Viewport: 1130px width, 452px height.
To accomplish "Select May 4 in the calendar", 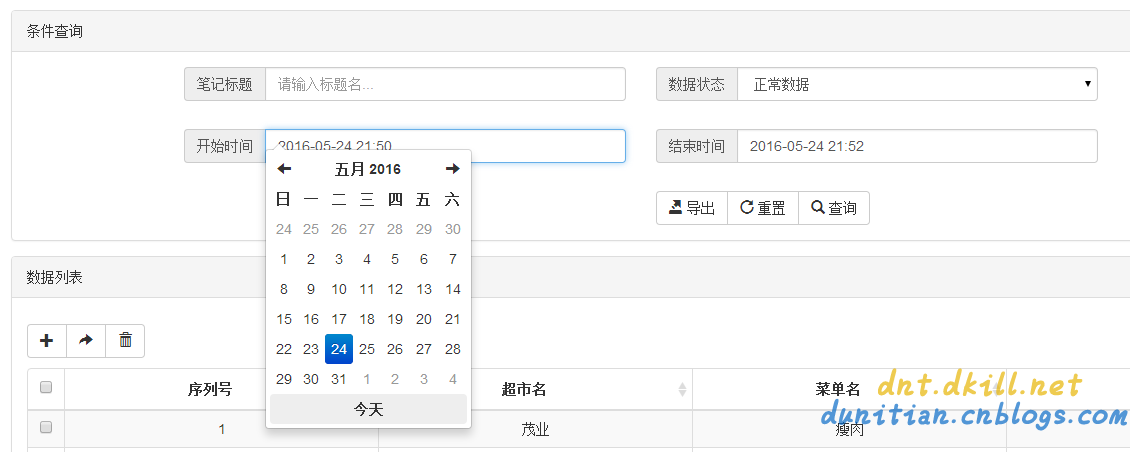I will [367, 259].
